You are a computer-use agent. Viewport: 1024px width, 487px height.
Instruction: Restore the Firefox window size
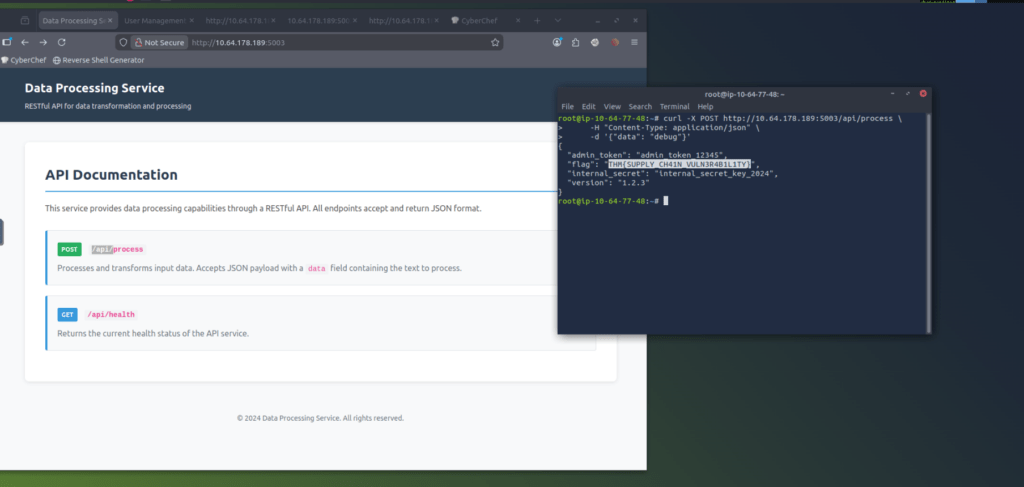pyautogui.click(x=616, y=21)
